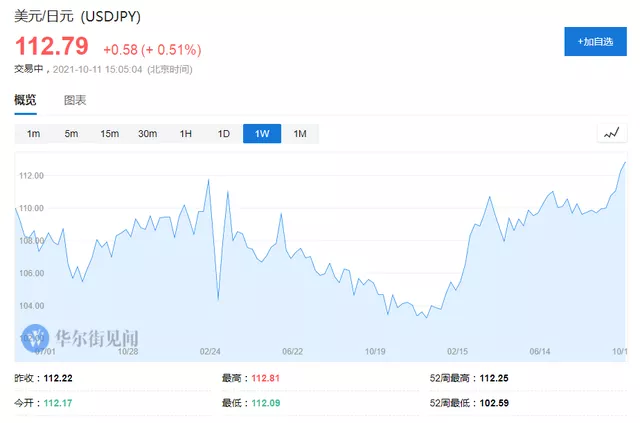Click the 02/15 date axis label
Screen dimensions: 640x423
pos(458,351)
